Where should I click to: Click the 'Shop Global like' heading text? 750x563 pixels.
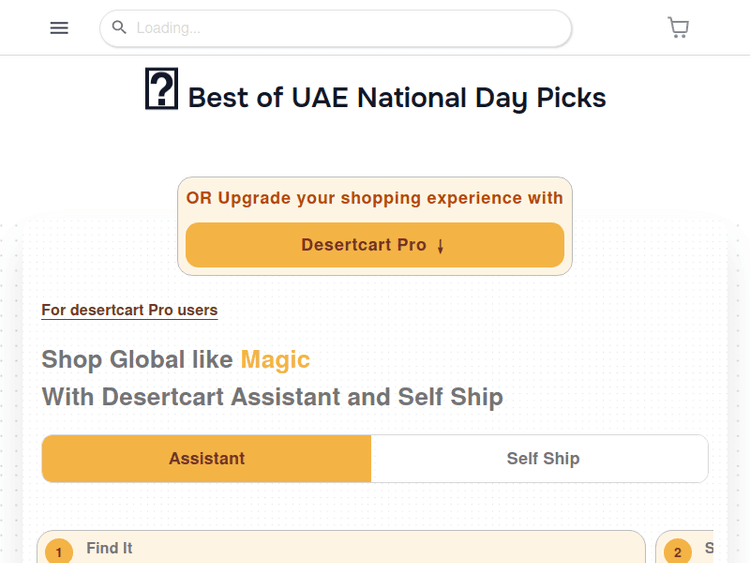pos(138,360)
